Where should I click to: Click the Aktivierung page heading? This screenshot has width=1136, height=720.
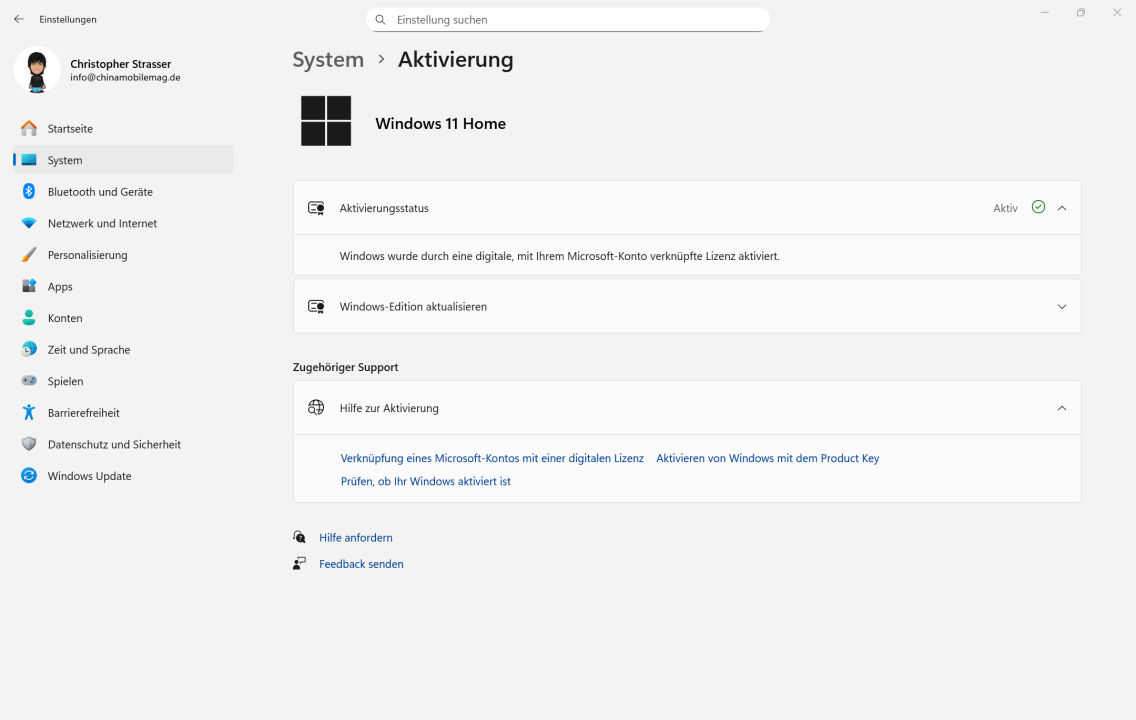456,59
